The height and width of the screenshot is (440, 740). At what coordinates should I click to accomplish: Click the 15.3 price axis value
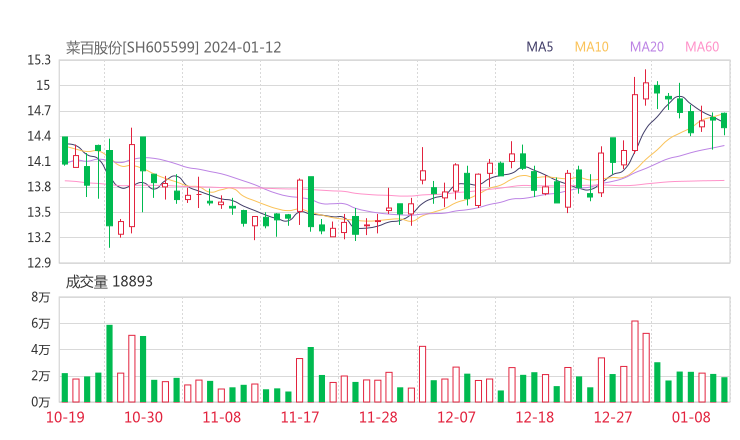39,60
